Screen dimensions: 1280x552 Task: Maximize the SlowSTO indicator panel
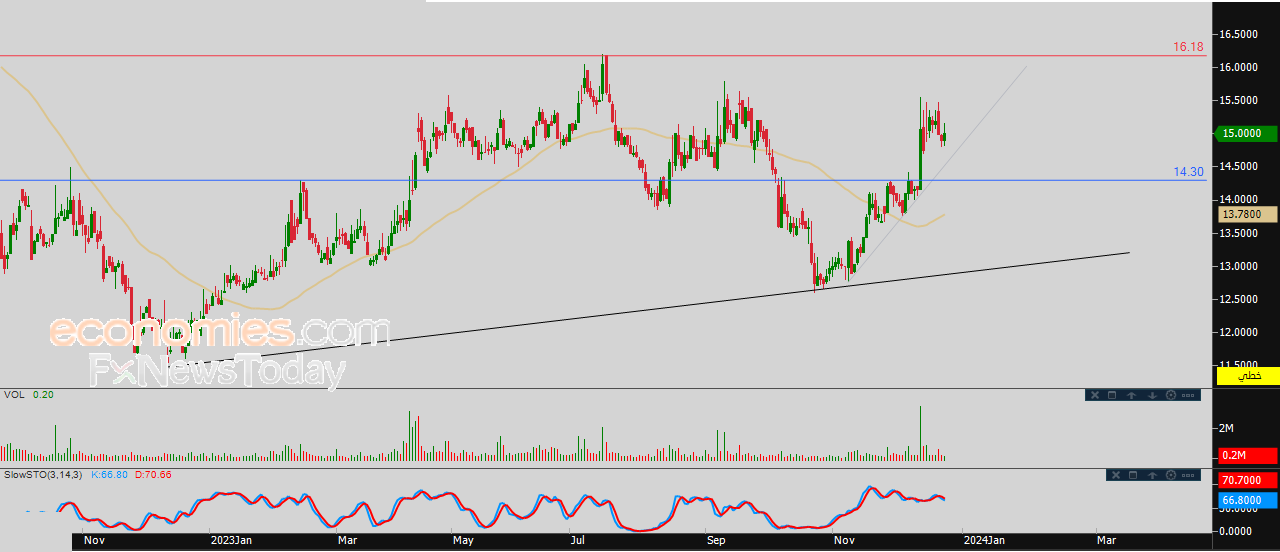point(1134,475)
